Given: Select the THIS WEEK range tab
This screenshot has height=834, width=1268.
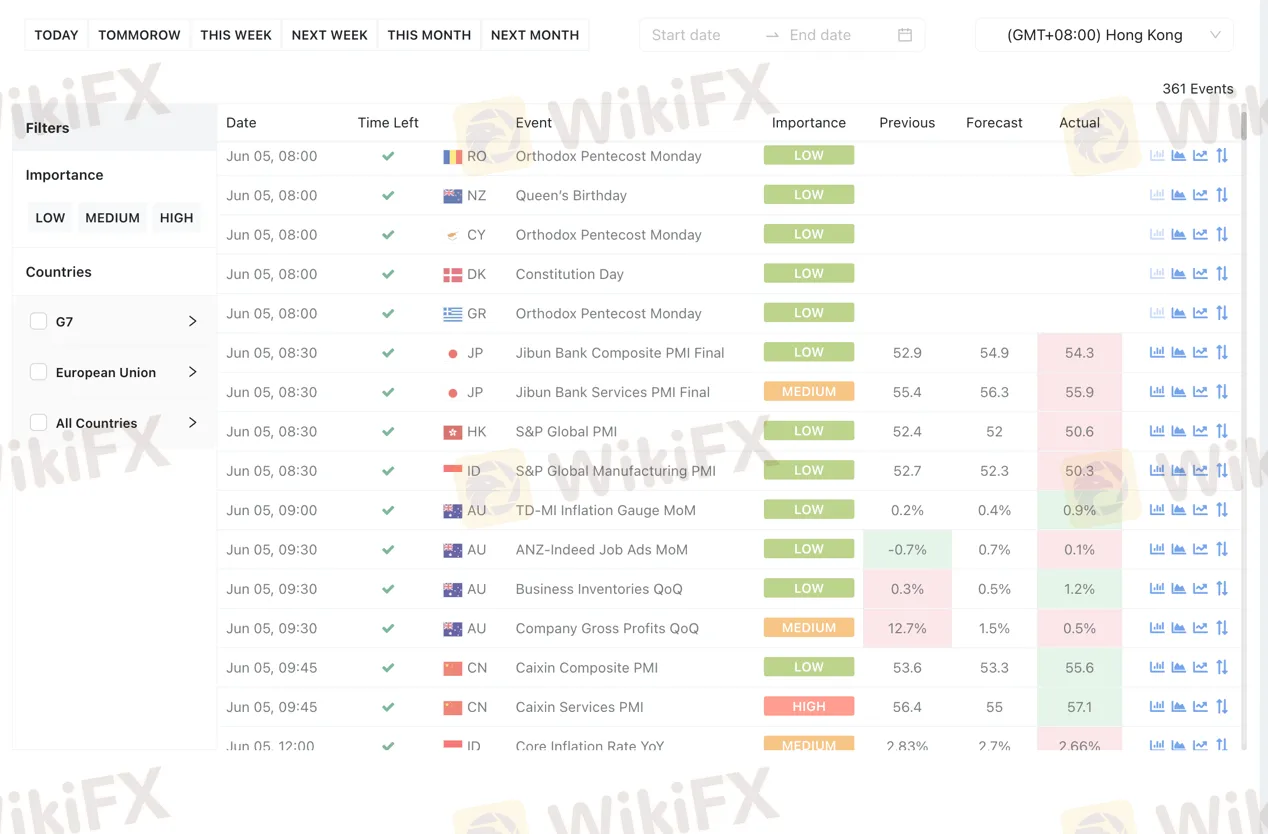Looking at the screenshot, I should 236,35.
